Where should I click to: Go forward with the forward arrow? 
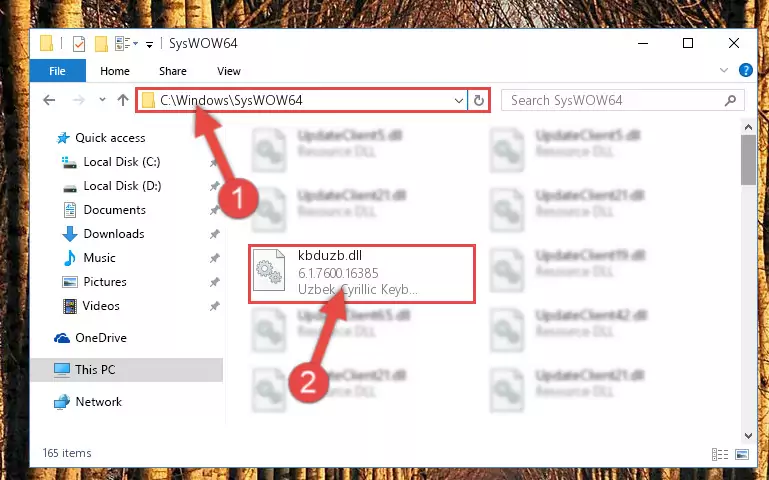(78, 101)
